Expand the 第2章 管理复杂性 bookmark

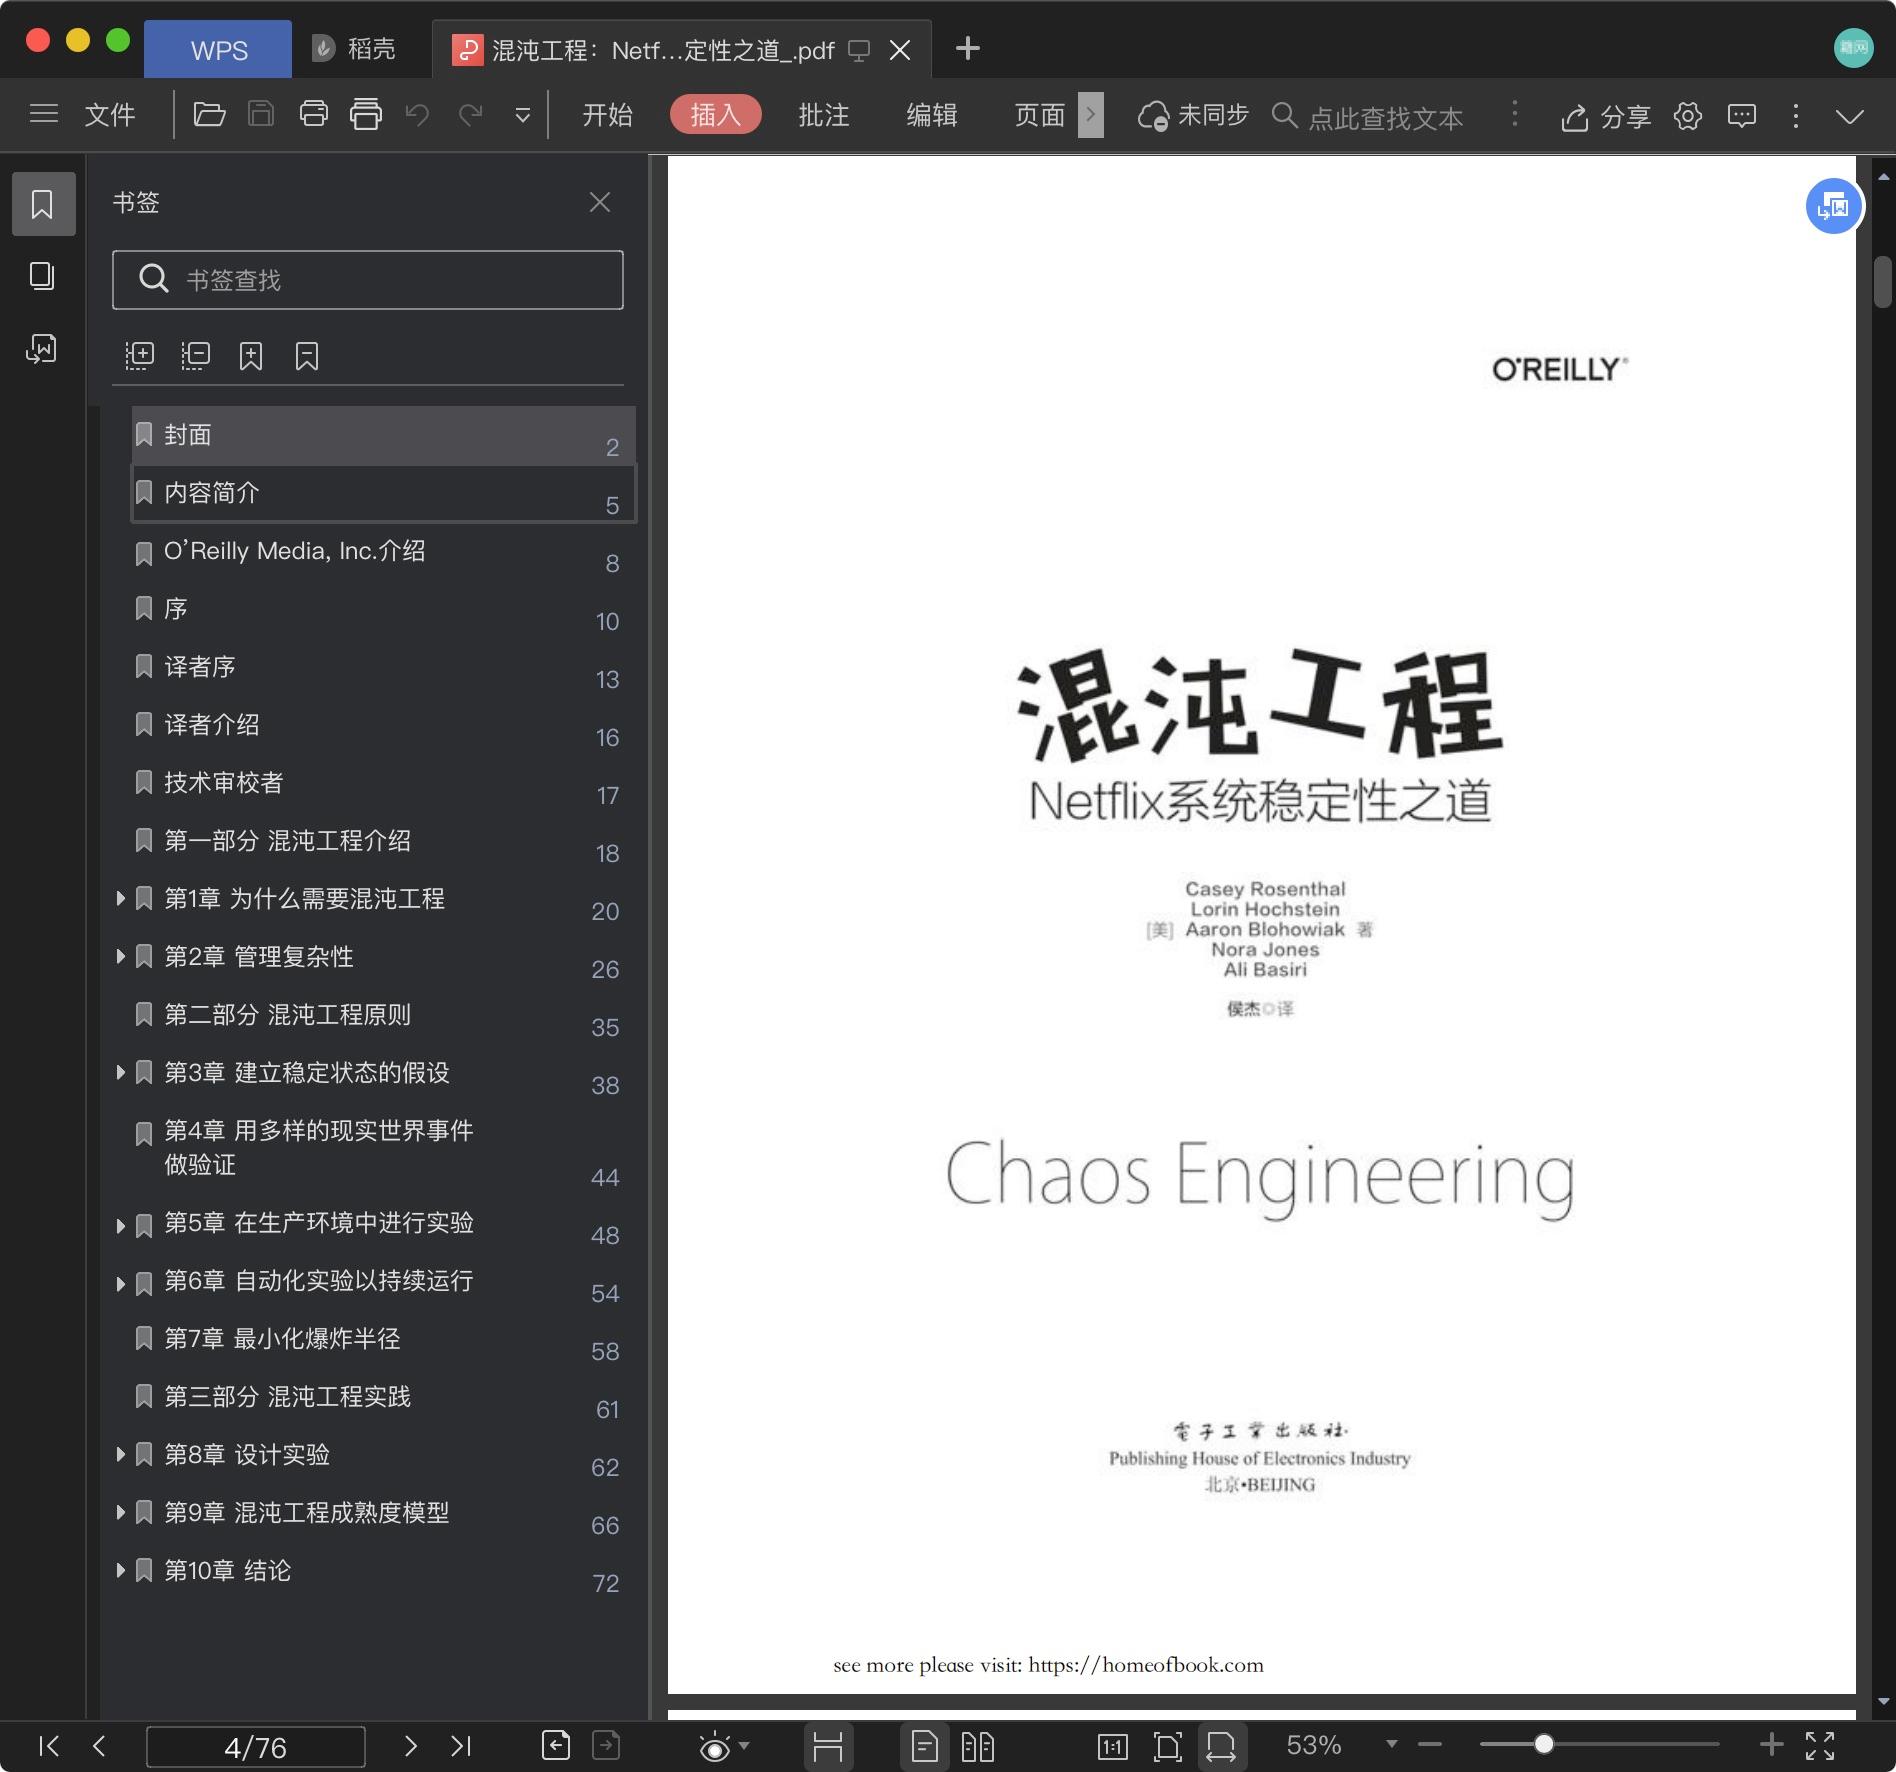click(x=120, y=956)
